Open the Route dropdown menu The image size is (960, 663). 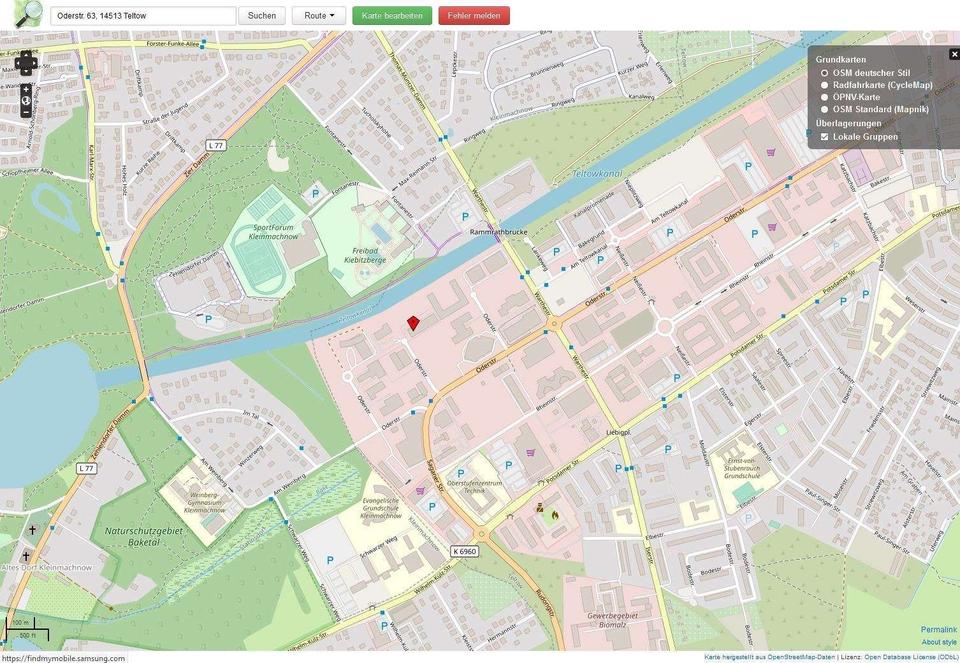(x=319, y=16)
